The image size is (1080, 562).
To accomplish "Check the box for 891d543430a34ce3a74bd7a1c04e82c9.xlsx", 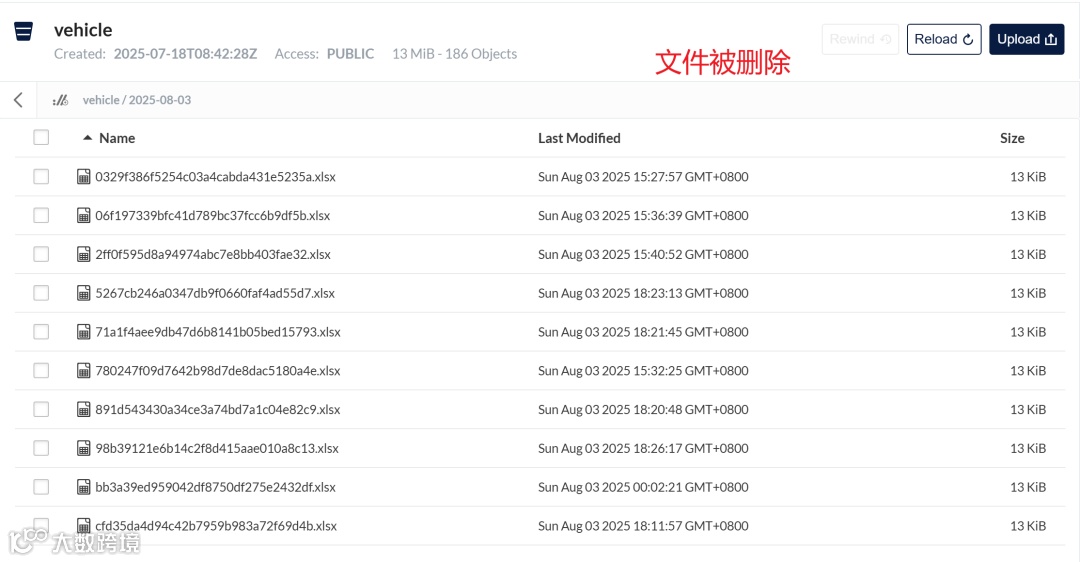I will pos(41,410).
